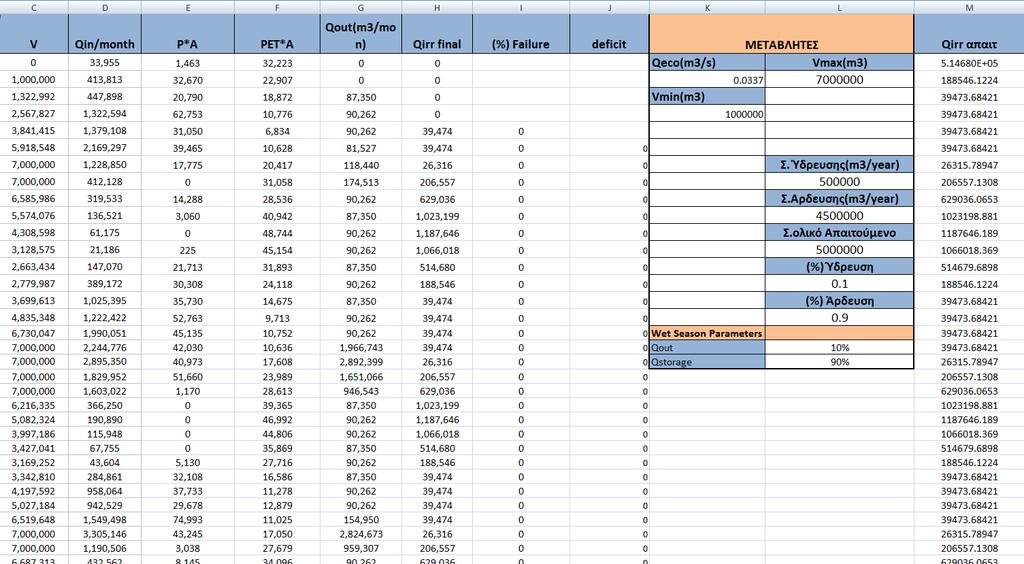1024x564 pixels.
Task: Select the Vmin value cell 1000000
Action: [x=707, y=114]
